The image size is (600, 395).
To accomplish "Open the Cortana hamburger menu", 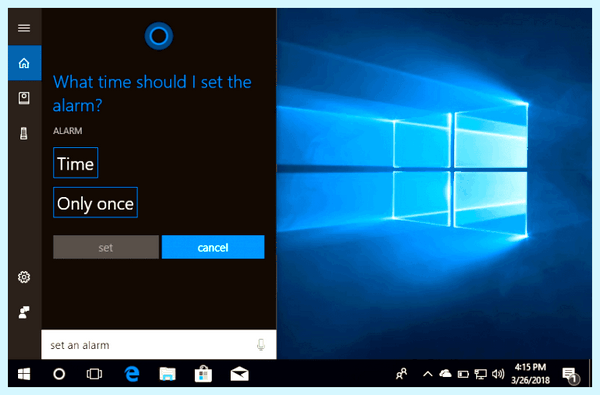I will 24,28.
